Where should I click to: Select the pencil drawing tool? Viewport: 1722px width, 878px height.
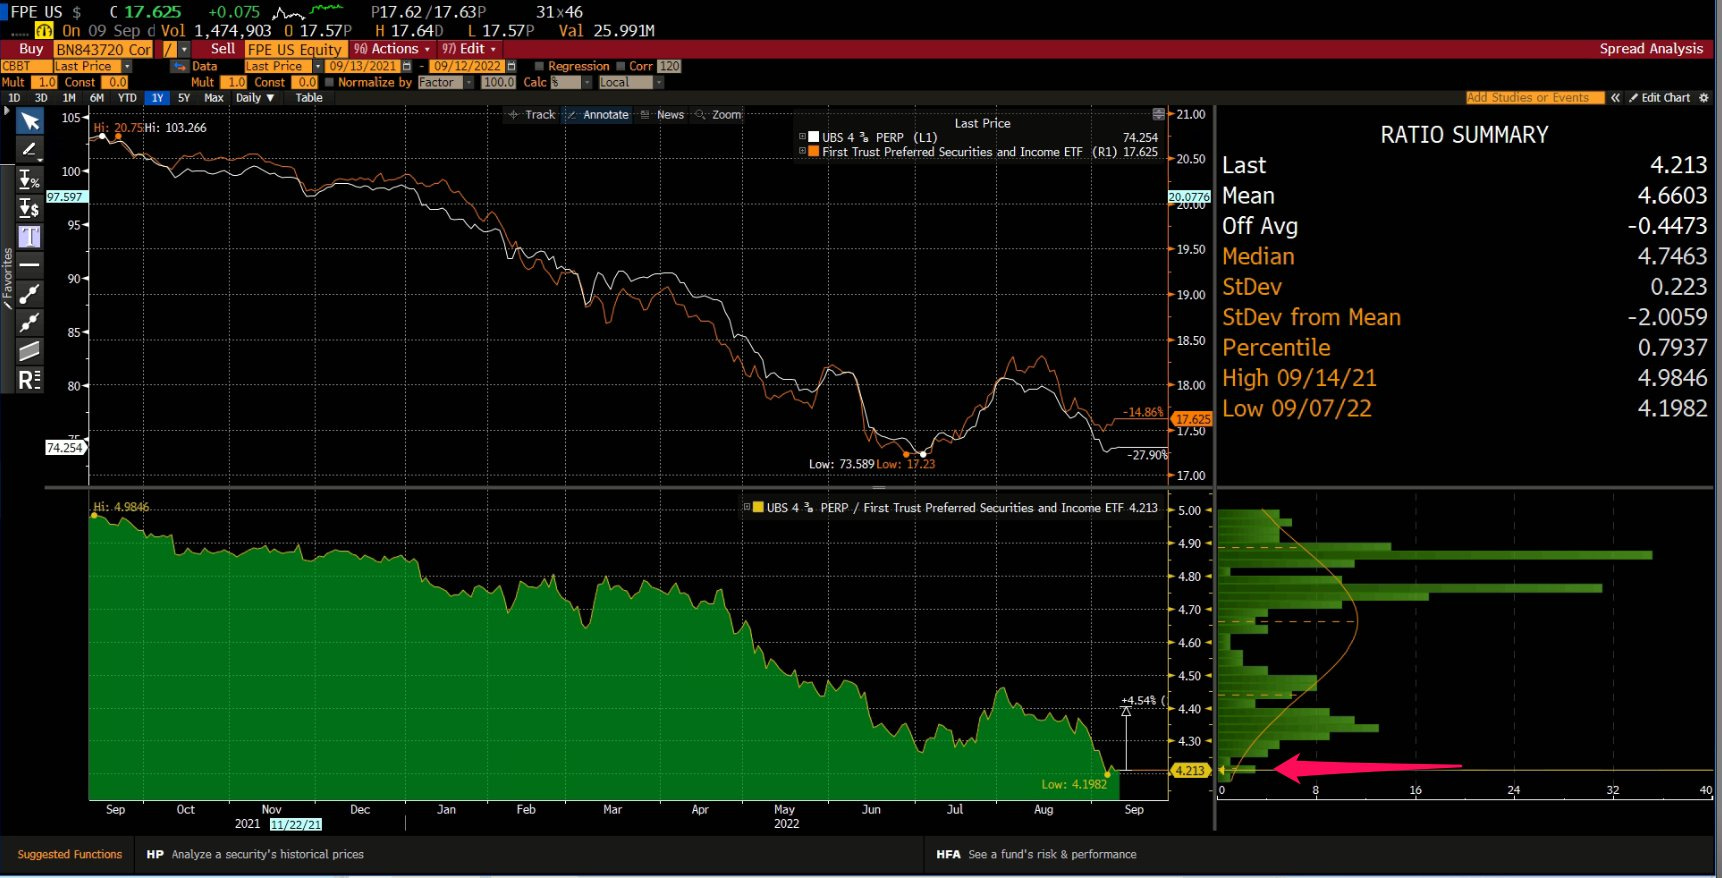[x=30, y=150]
